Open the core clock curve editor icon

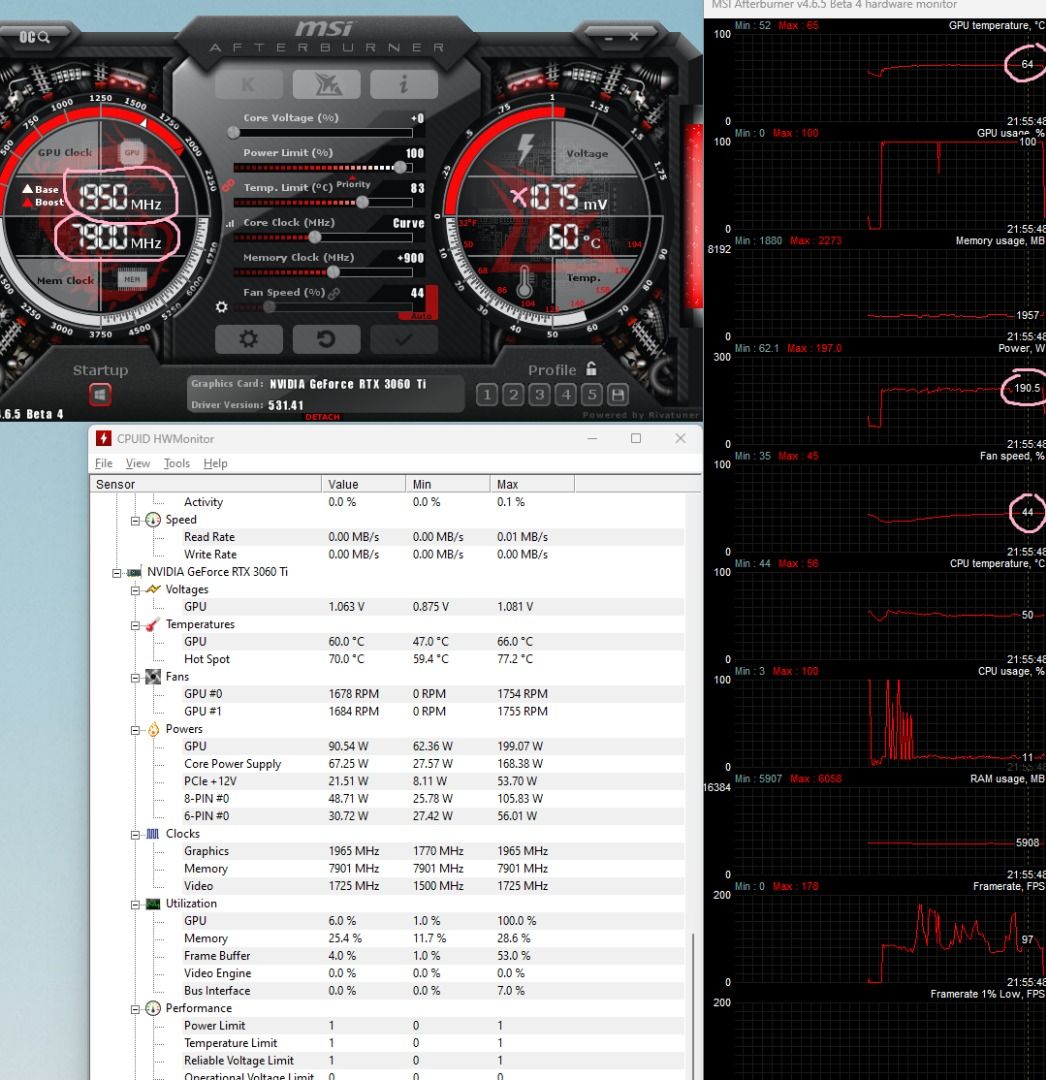click(x=230, y=223)
